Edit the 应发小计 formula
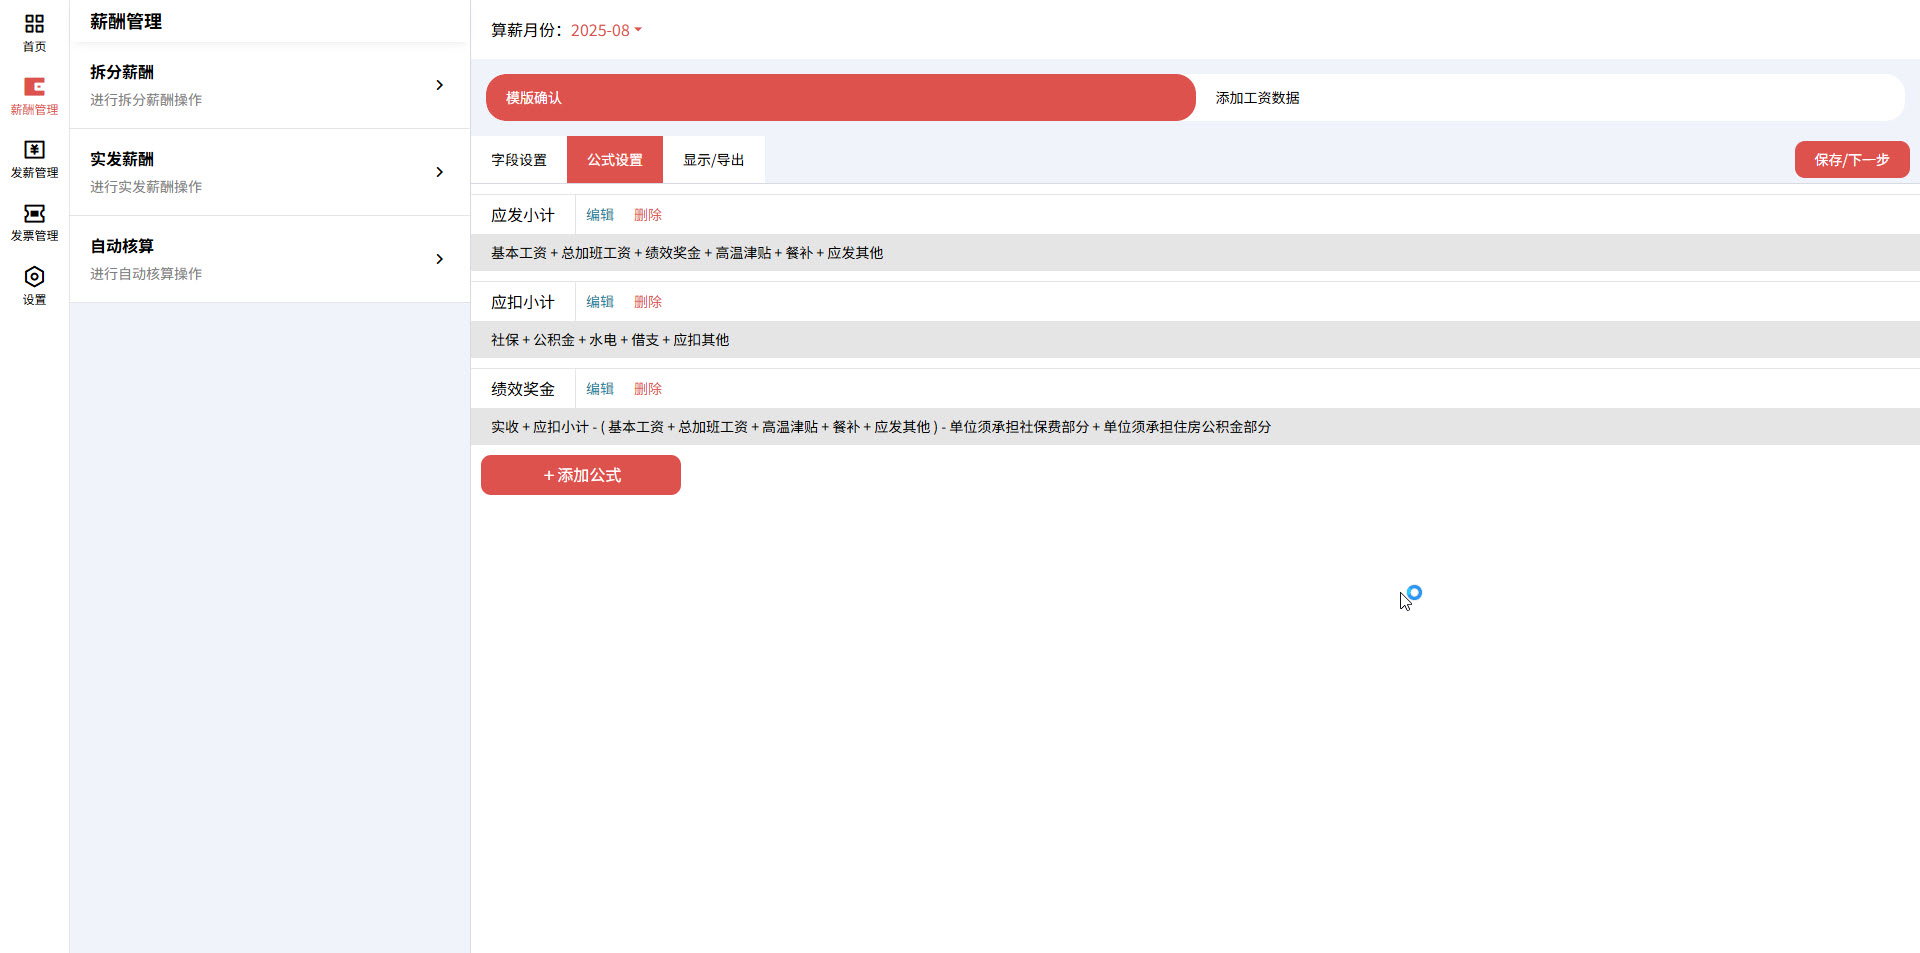Image resolution: width=1920 pixels, height=953 pixels. click(x=600, y=215)
